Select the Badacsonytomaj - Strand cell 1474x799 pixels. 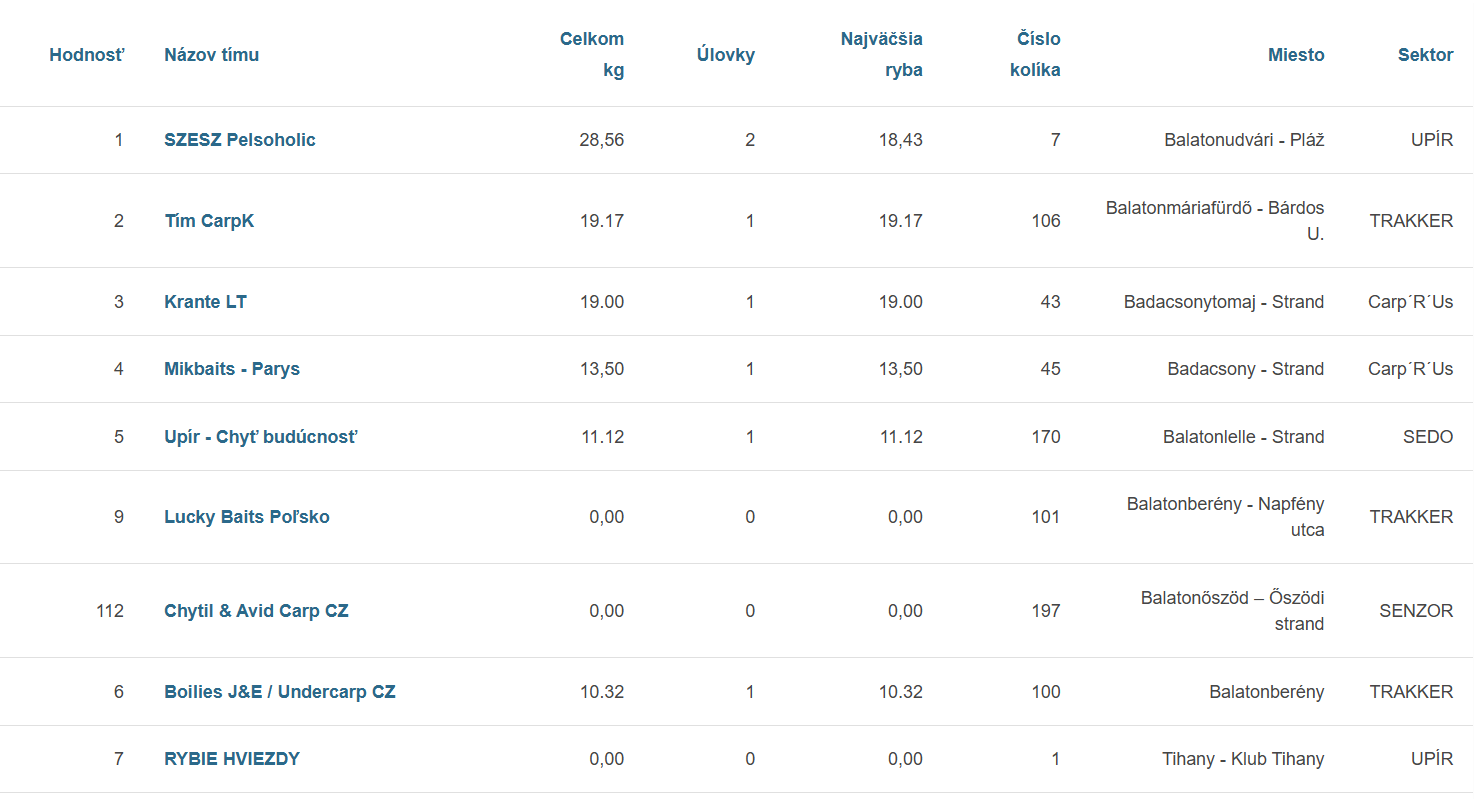point(1224,302)
